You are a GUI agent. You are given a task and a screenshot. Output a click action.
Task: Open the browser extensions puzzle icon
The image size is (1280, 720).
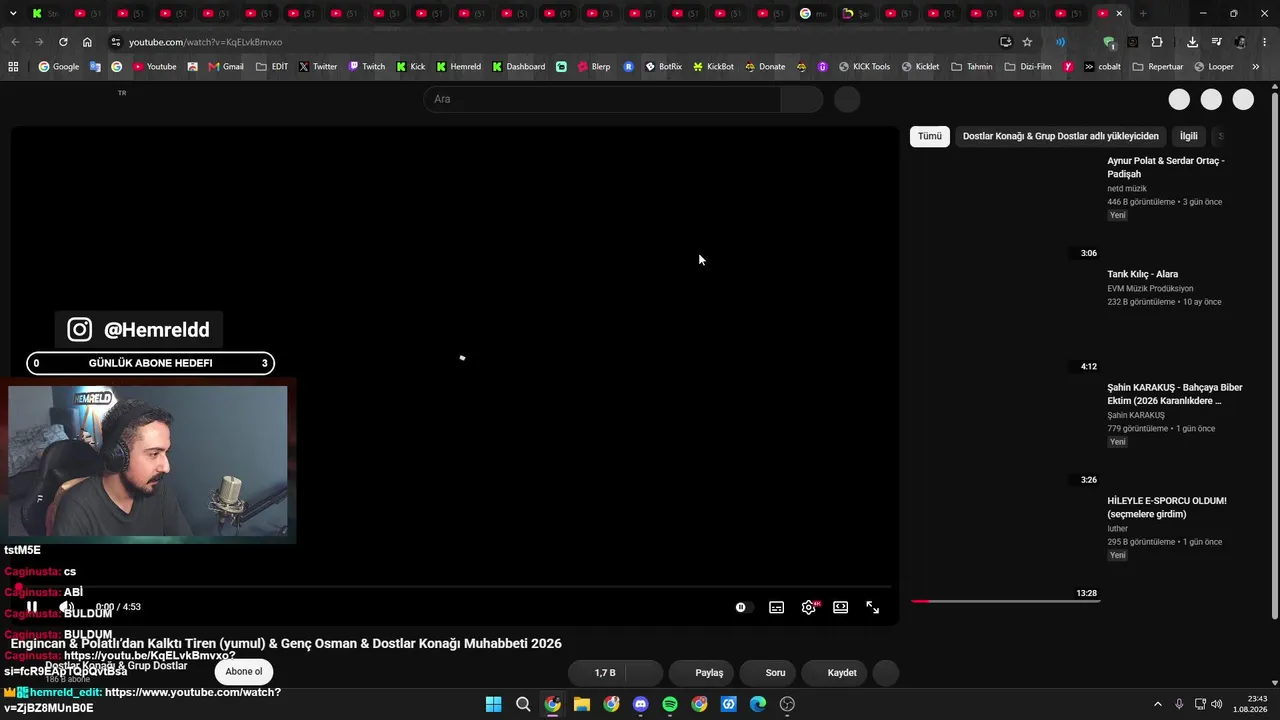1157,42
